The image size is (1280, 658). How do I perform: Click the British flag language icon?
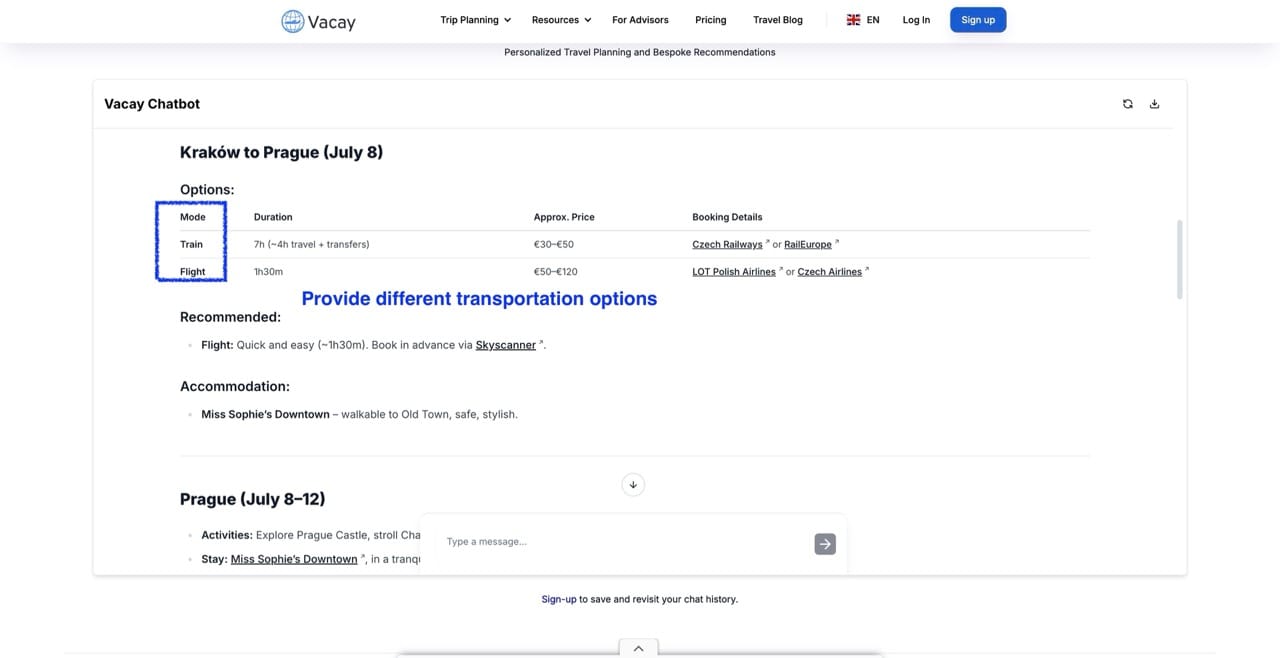point(853,19)
